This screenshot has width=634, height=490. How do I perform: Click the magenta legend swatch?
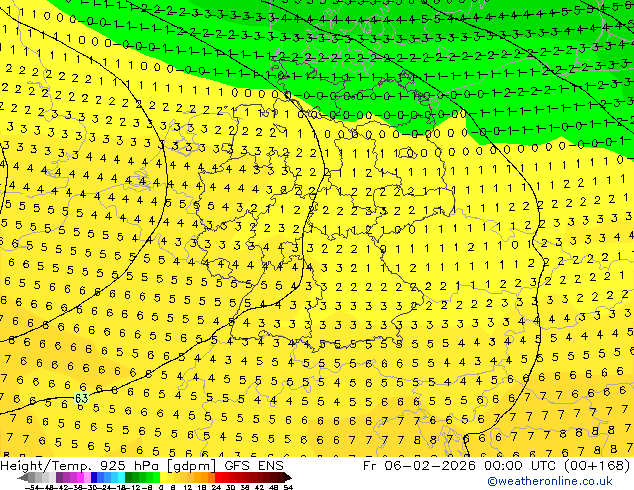pyautogui.click(x=80, y=477)
